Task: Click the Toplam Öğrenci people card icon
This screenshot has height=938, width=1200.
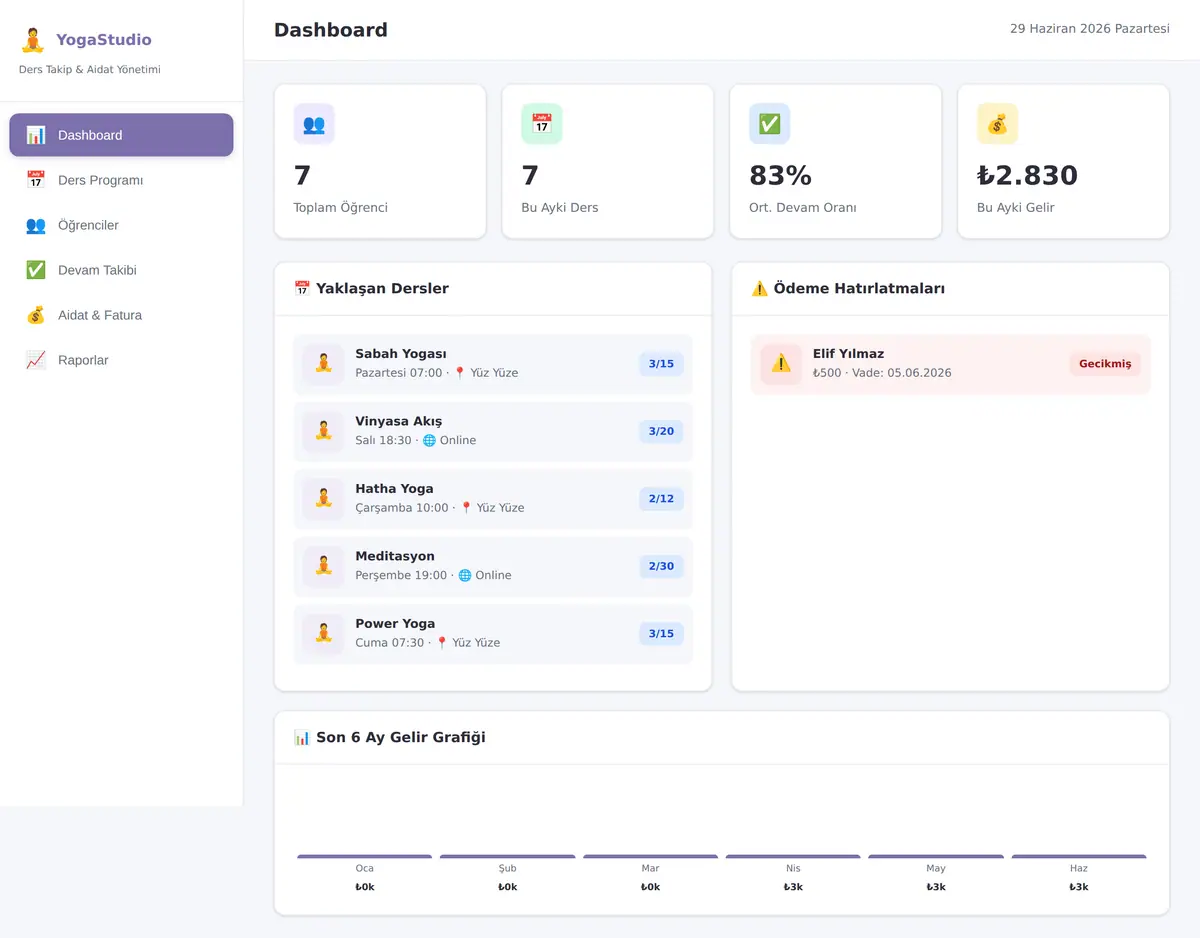Action: point(314,124)
